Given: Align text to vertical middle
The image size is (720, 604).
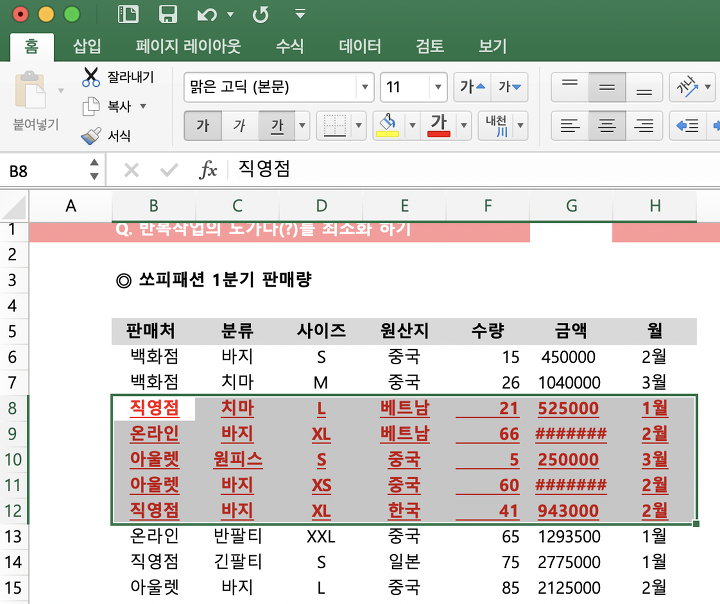Looking at the screenshot, I should point(607,87).
